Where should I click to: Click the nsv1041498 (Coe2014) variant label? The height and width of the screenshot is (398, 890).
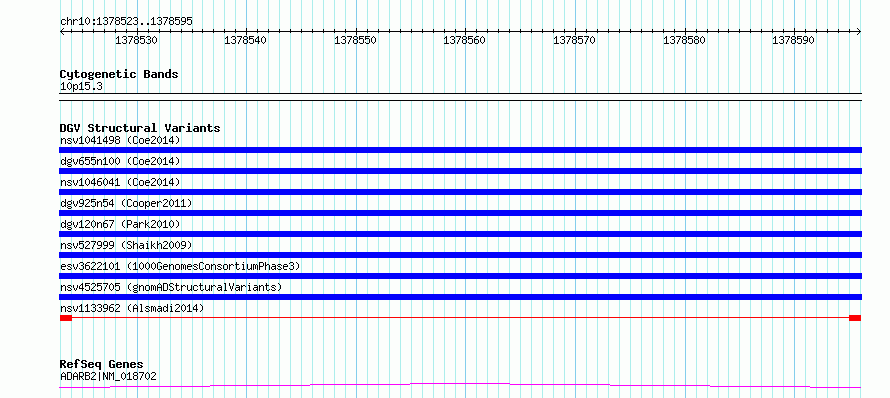pyautogui.click(x=120, y=140)
